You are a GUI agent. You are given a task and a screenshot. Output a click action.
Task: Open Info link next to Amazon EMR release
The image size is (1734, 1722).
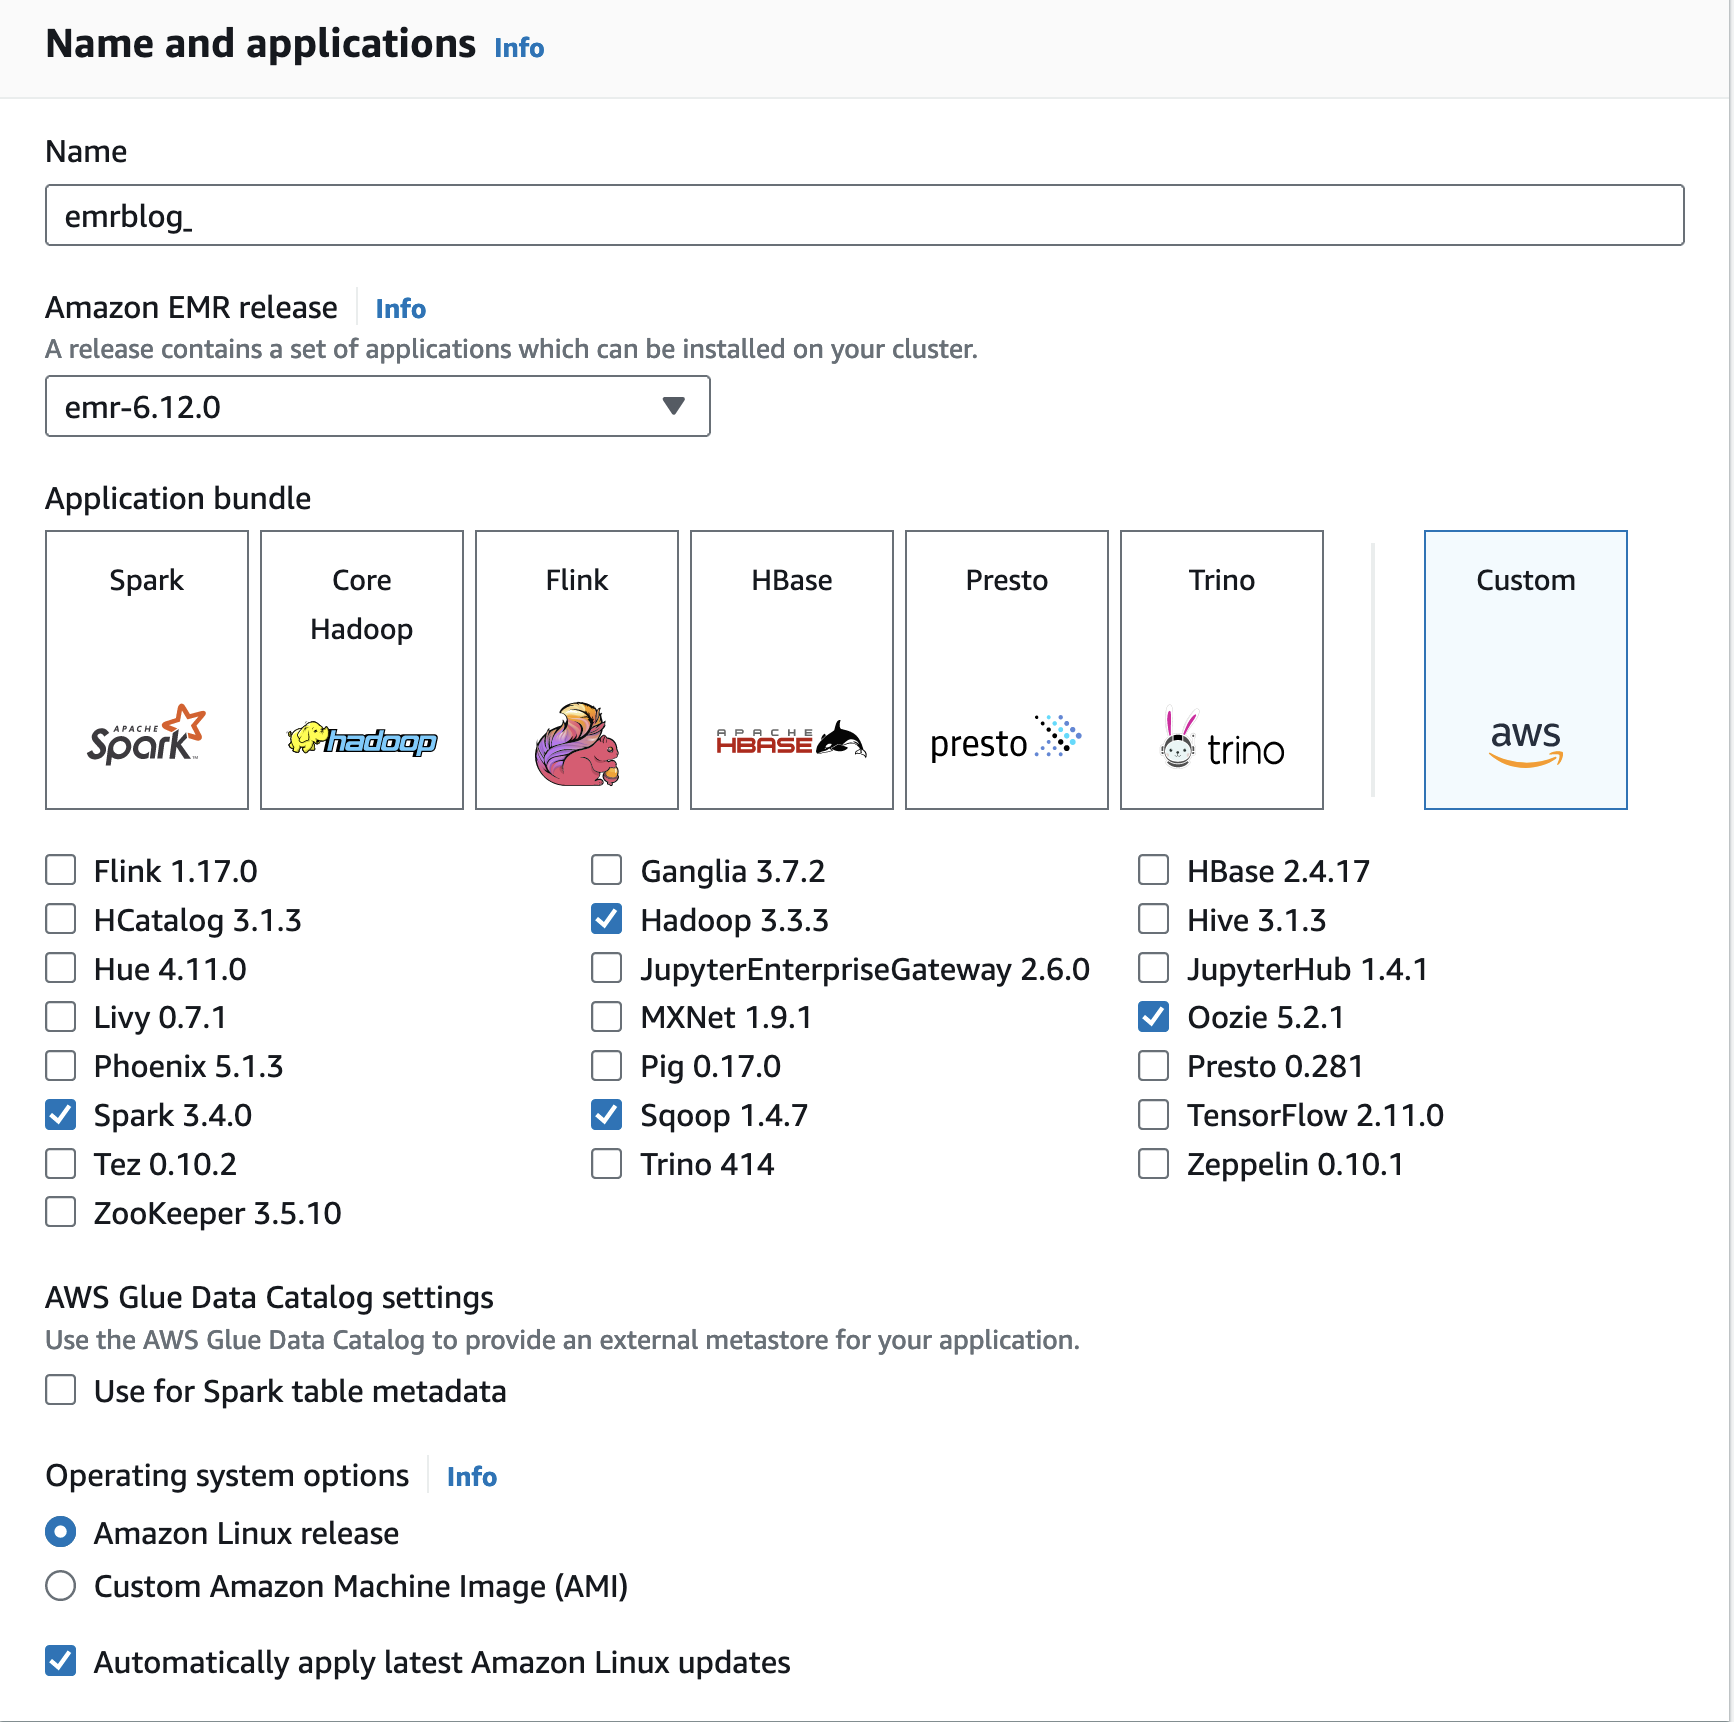(401, 308)
